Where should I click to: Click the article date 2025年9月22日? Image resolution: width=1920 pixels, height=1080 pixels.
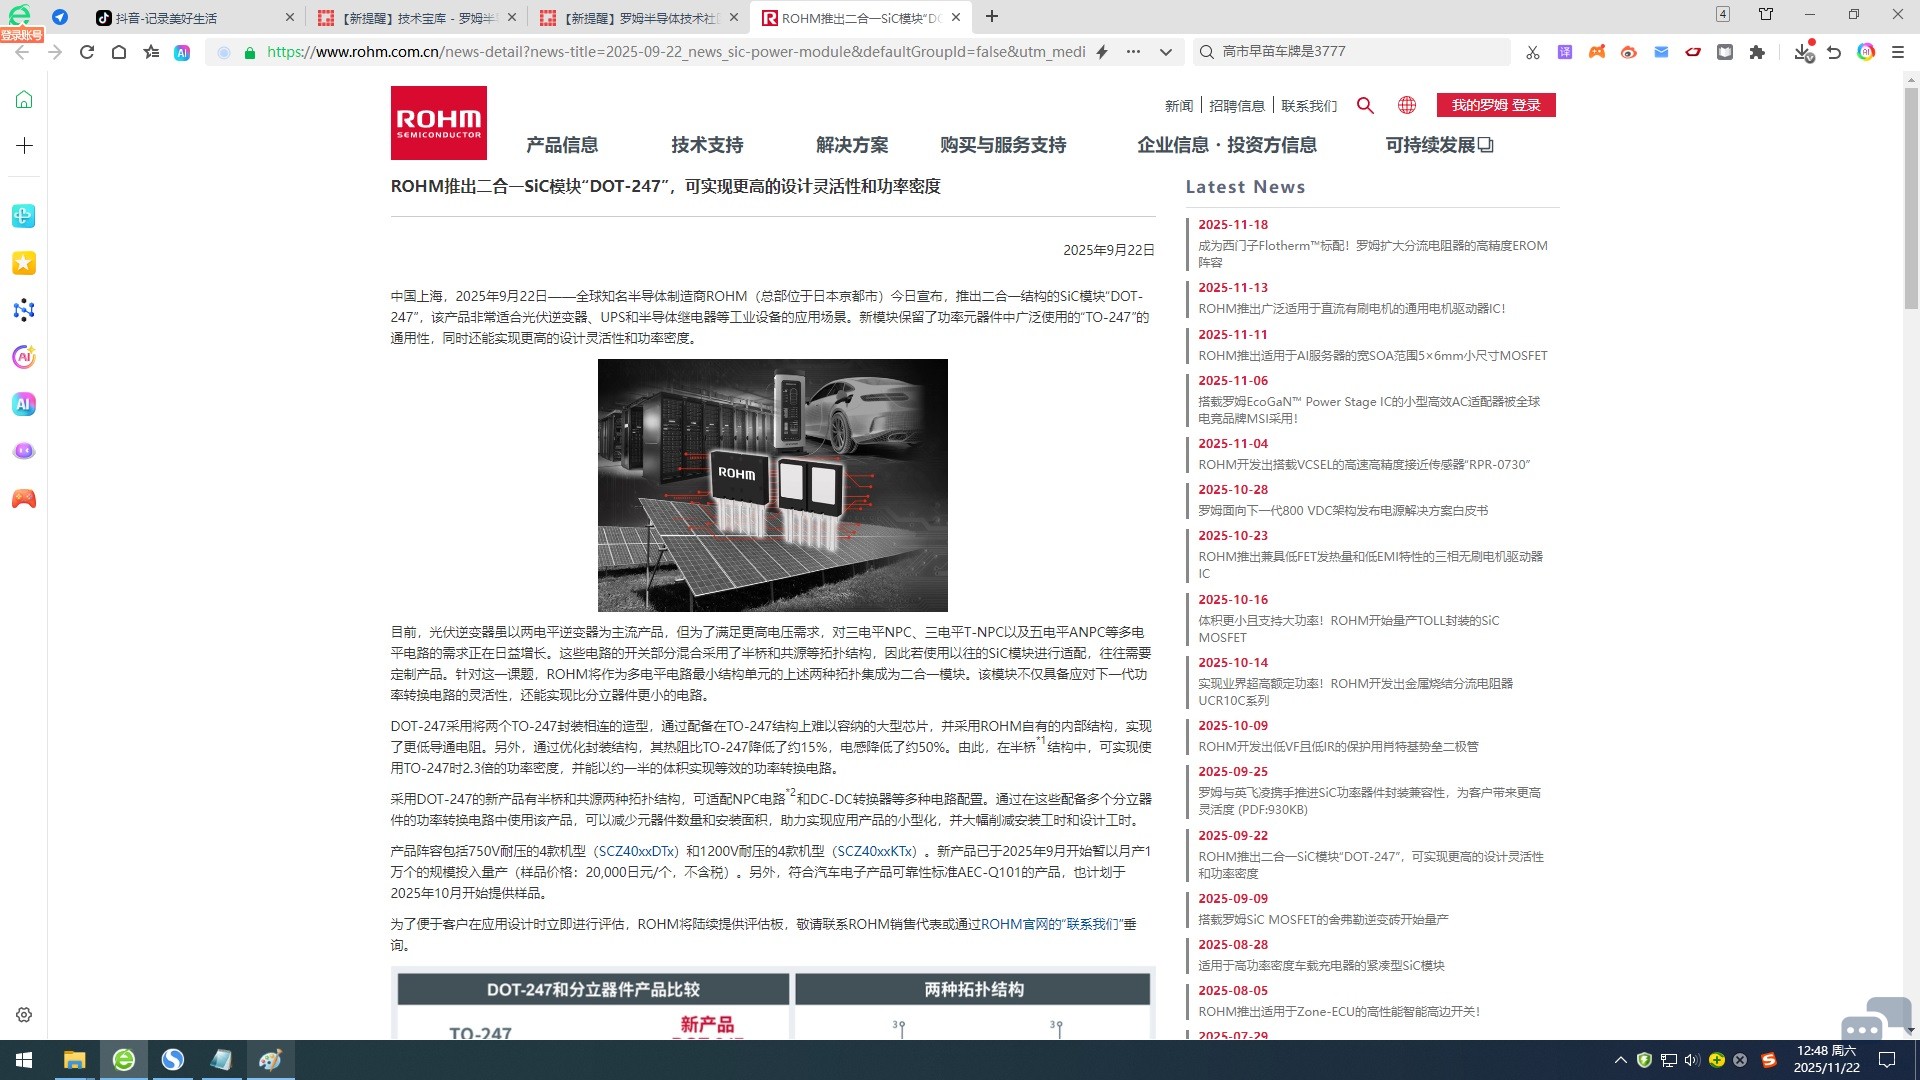coord(1109,250)
